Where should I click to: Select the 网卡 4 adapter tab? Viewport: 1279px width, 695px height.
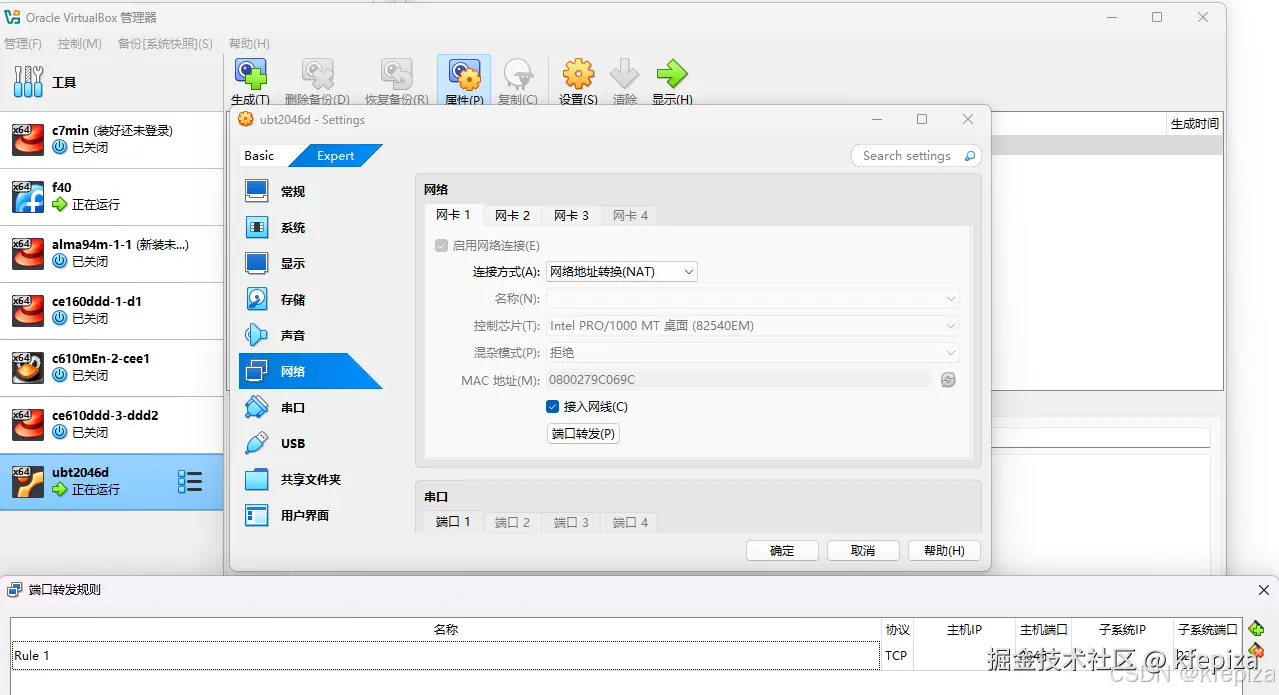coord(631,215)
